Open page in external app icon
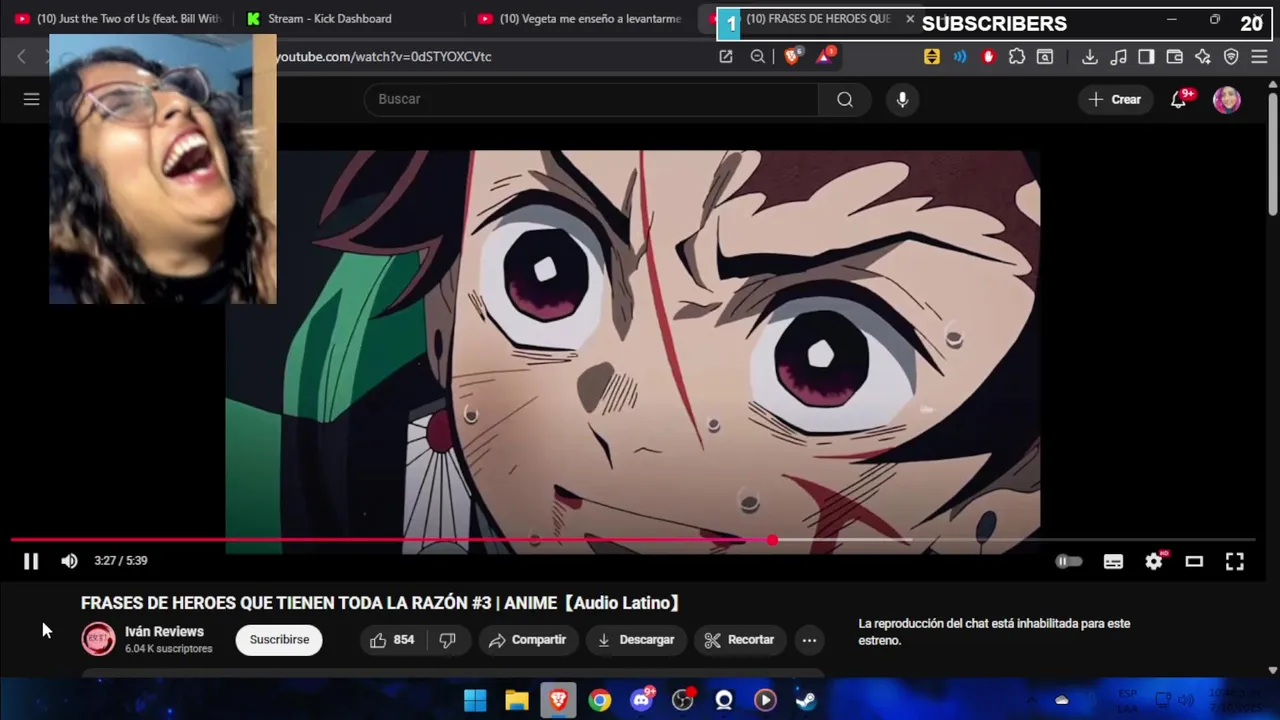Screen dimensions: 1280x720 [726, 57]
